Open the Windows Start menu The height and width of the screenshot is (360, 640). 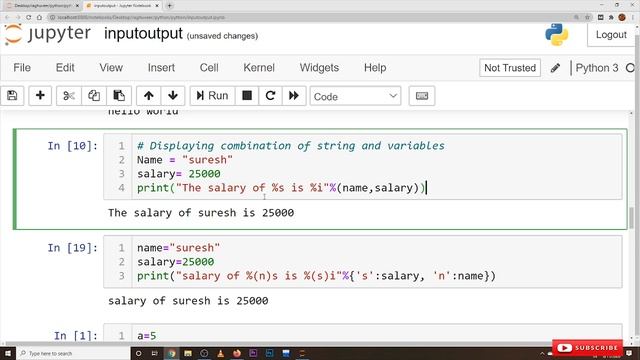coord(8,353)
